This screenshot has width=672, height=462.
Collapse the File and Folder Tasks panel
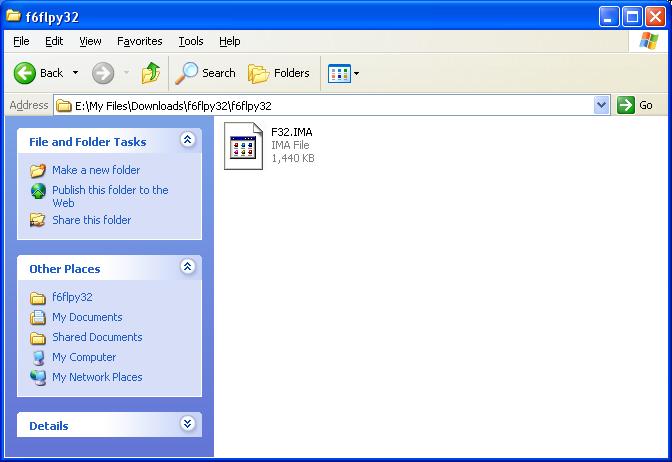tap(187, 141)
